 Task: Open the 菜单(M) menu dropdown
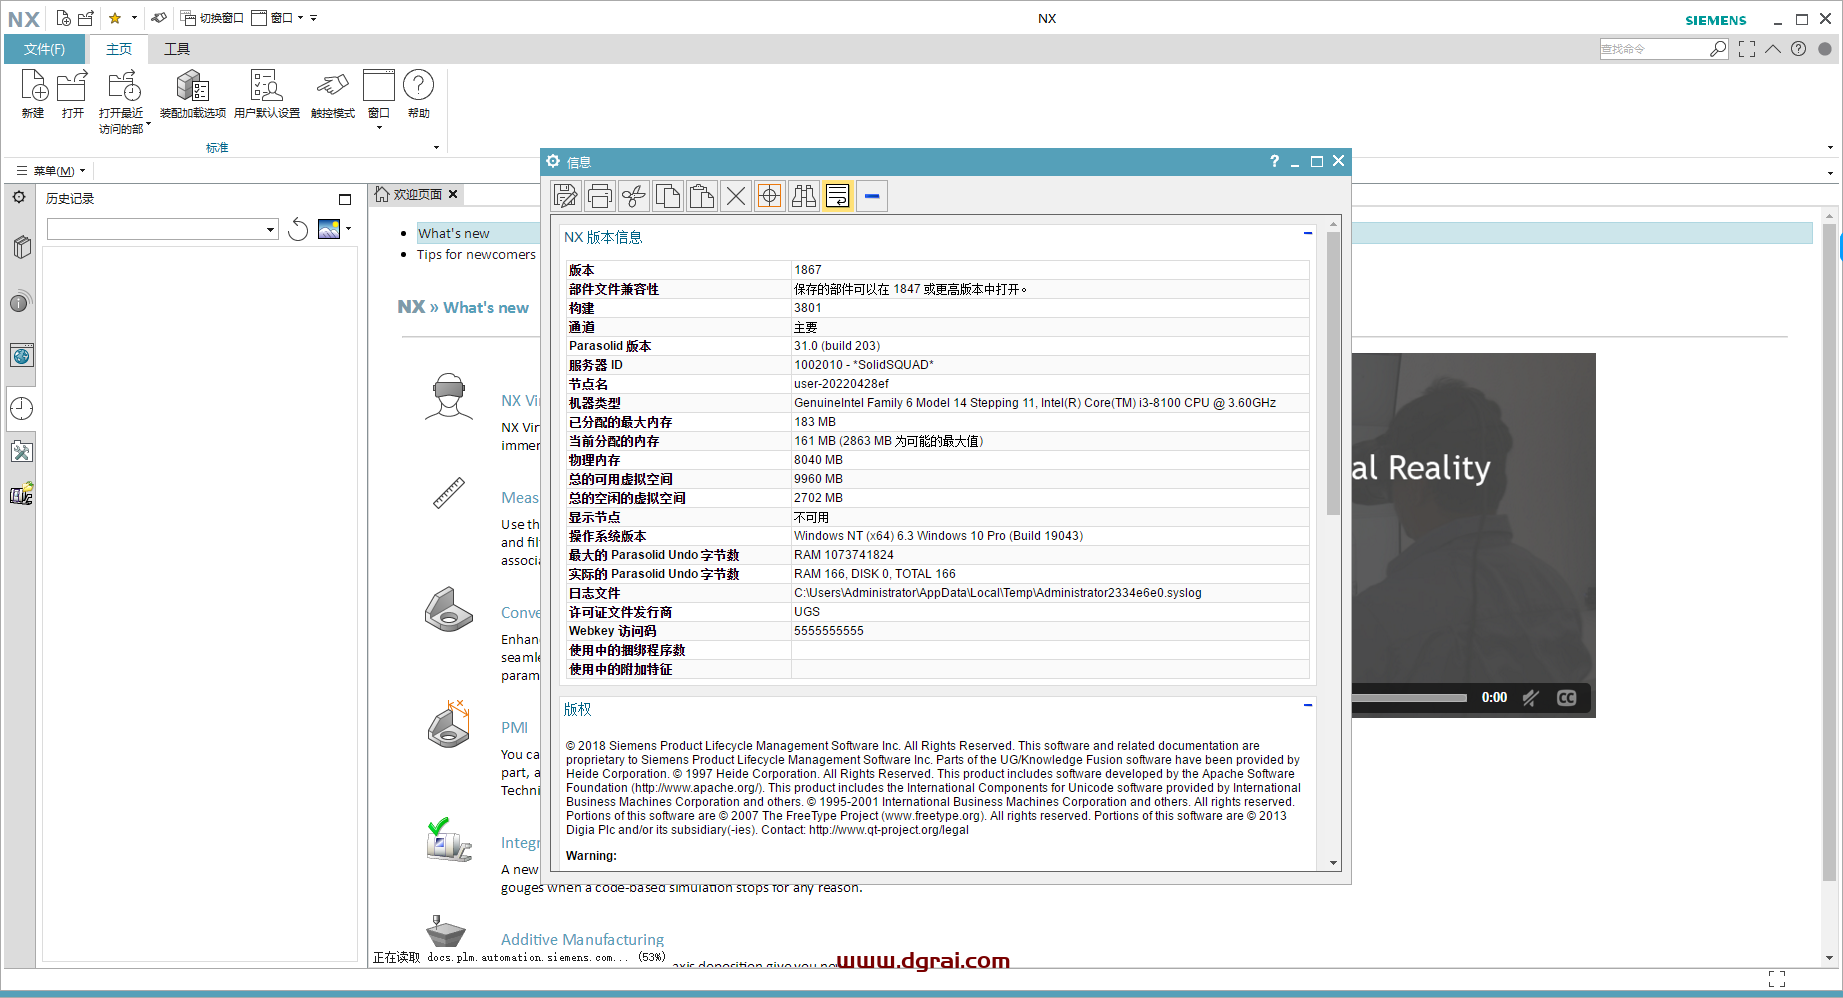52,171
